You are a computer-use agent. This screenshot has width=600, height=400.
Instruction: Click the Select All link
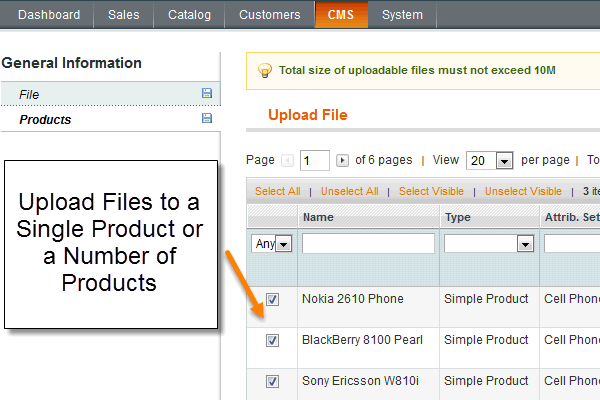tap(277, 191)
